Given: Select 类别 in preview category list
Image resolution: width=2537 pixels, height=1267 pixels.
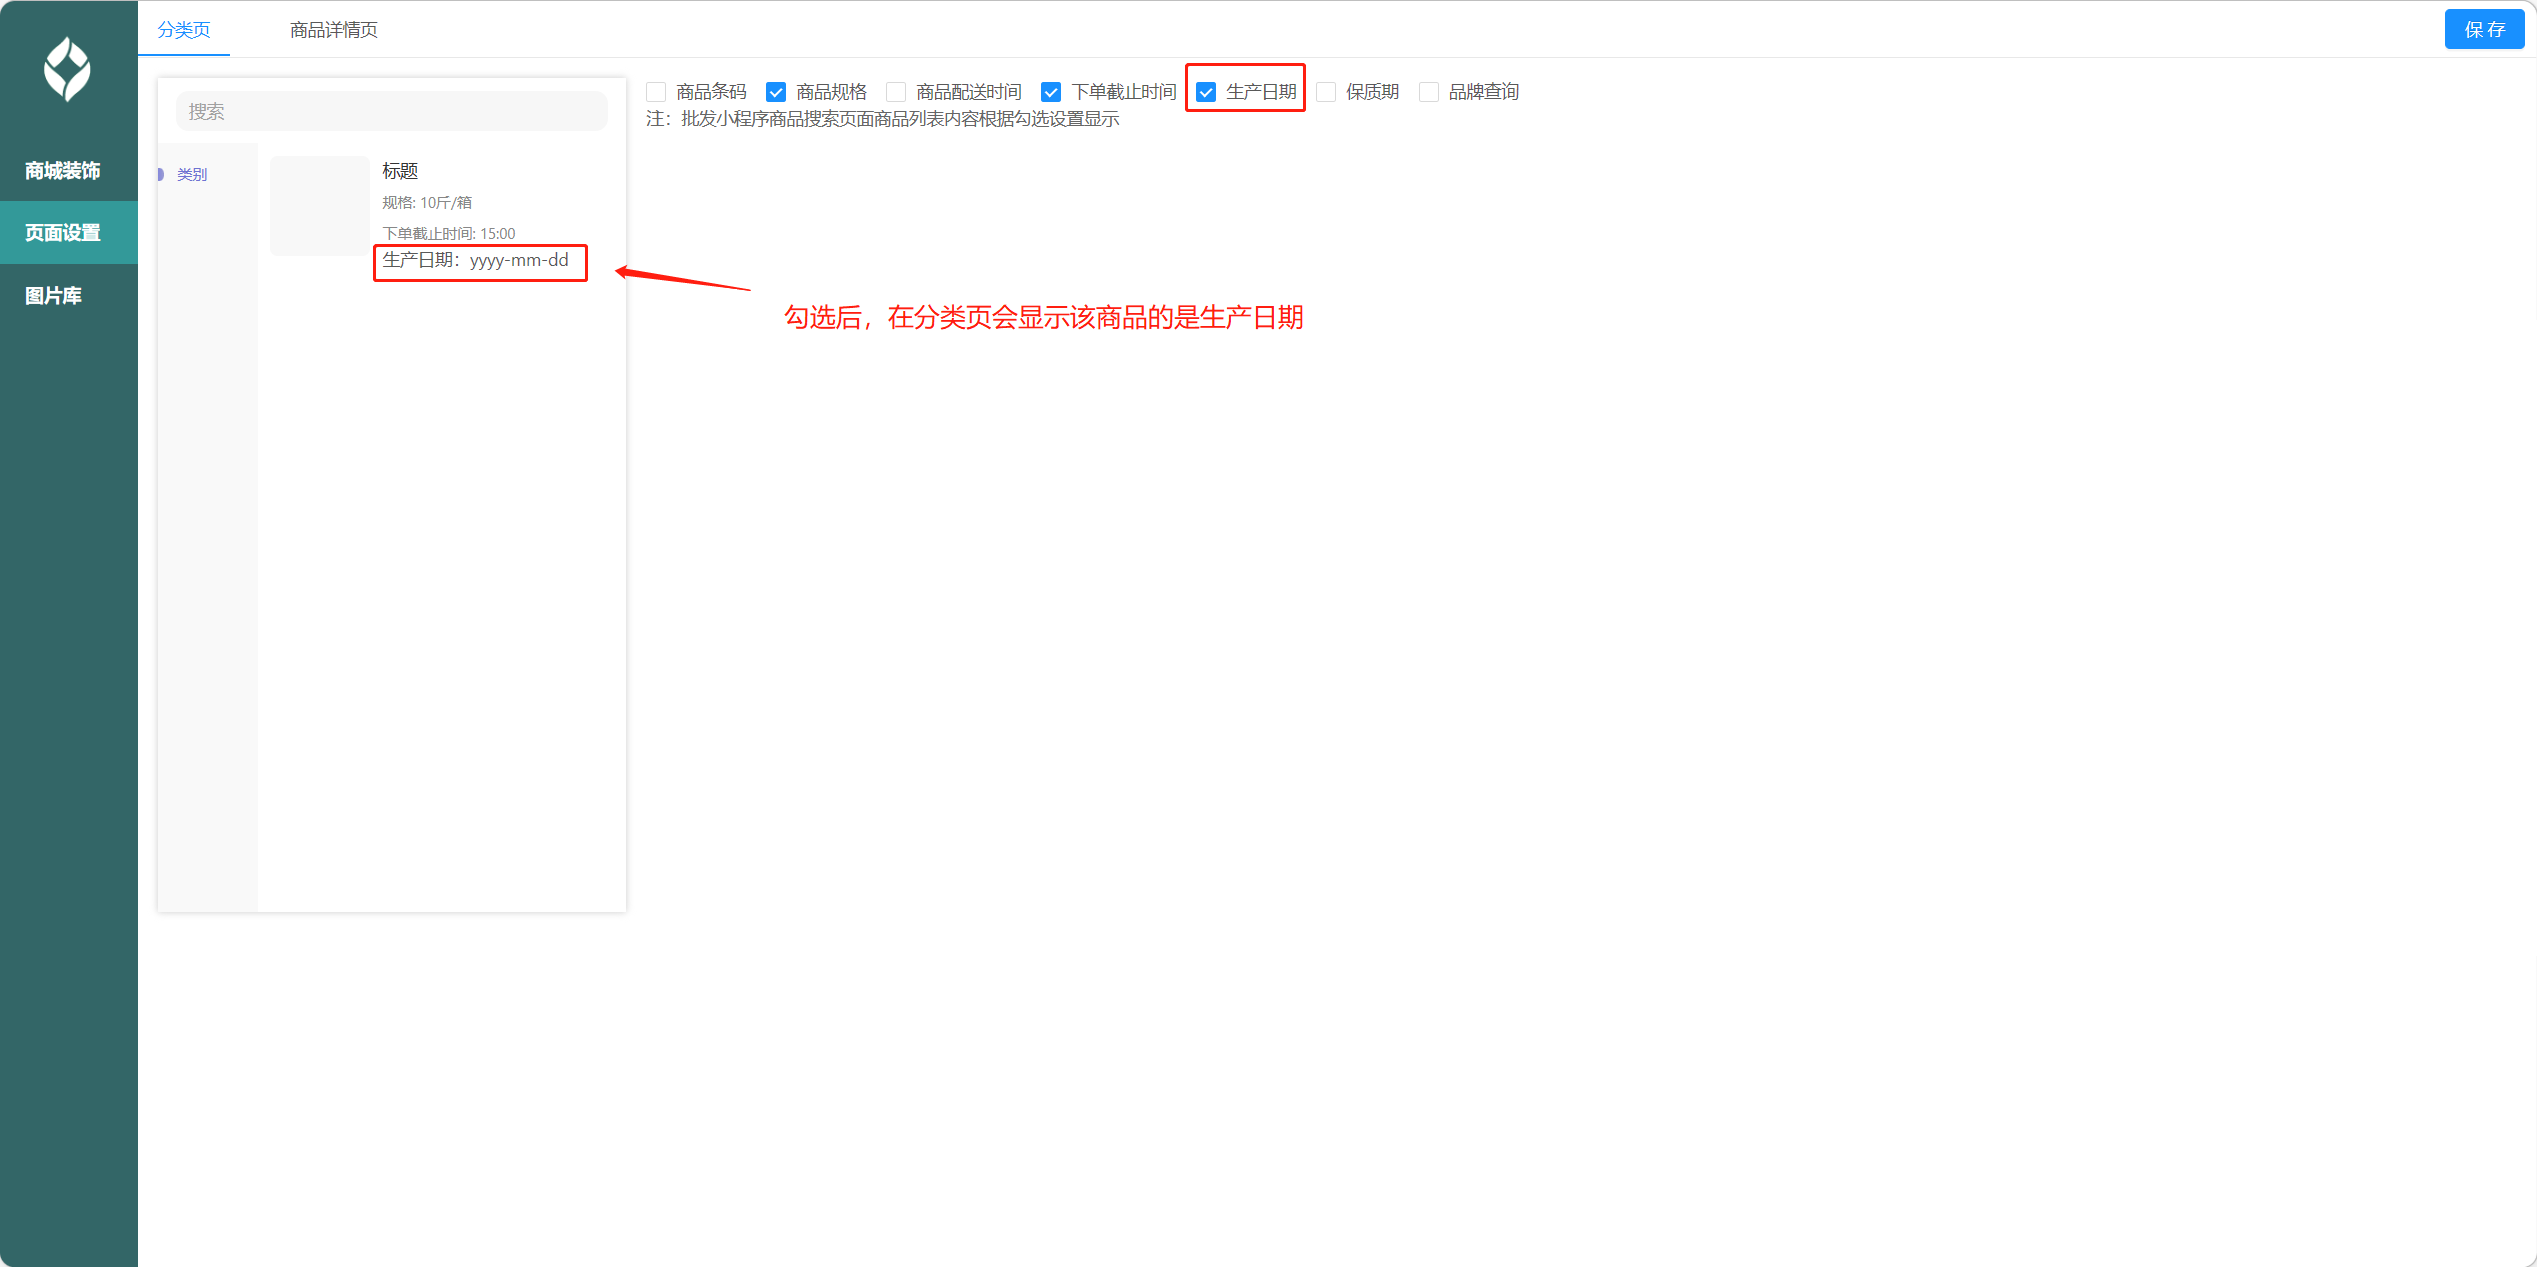Looking at the screenshot, I should point(192,175).
